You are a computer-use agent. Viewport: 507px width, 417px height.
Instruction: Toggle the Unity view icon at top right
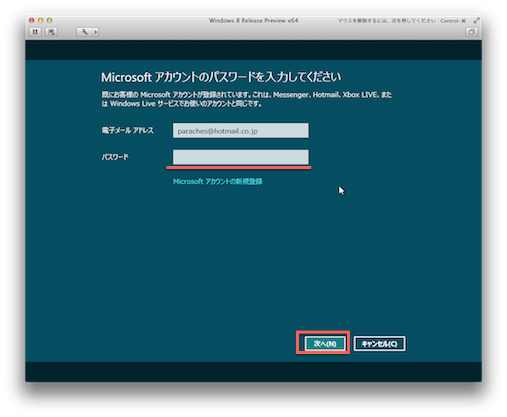[x=471, y=32]
